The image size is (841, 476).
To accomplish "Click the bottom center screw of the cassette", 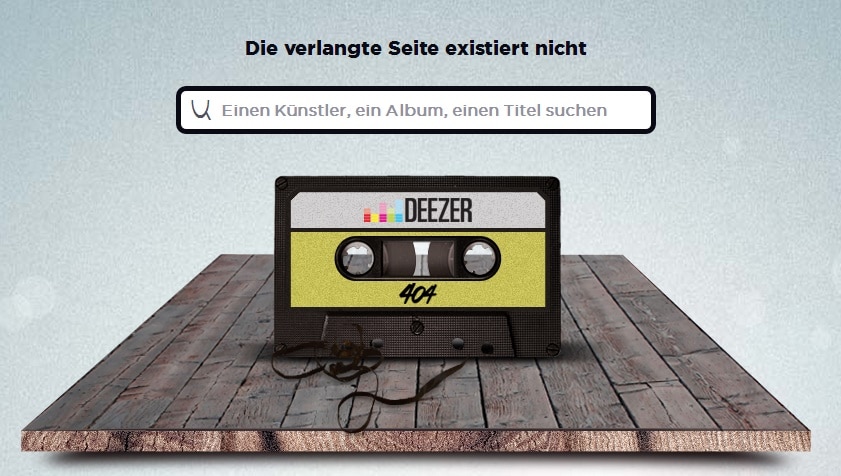I will click(x=417, y=326).
